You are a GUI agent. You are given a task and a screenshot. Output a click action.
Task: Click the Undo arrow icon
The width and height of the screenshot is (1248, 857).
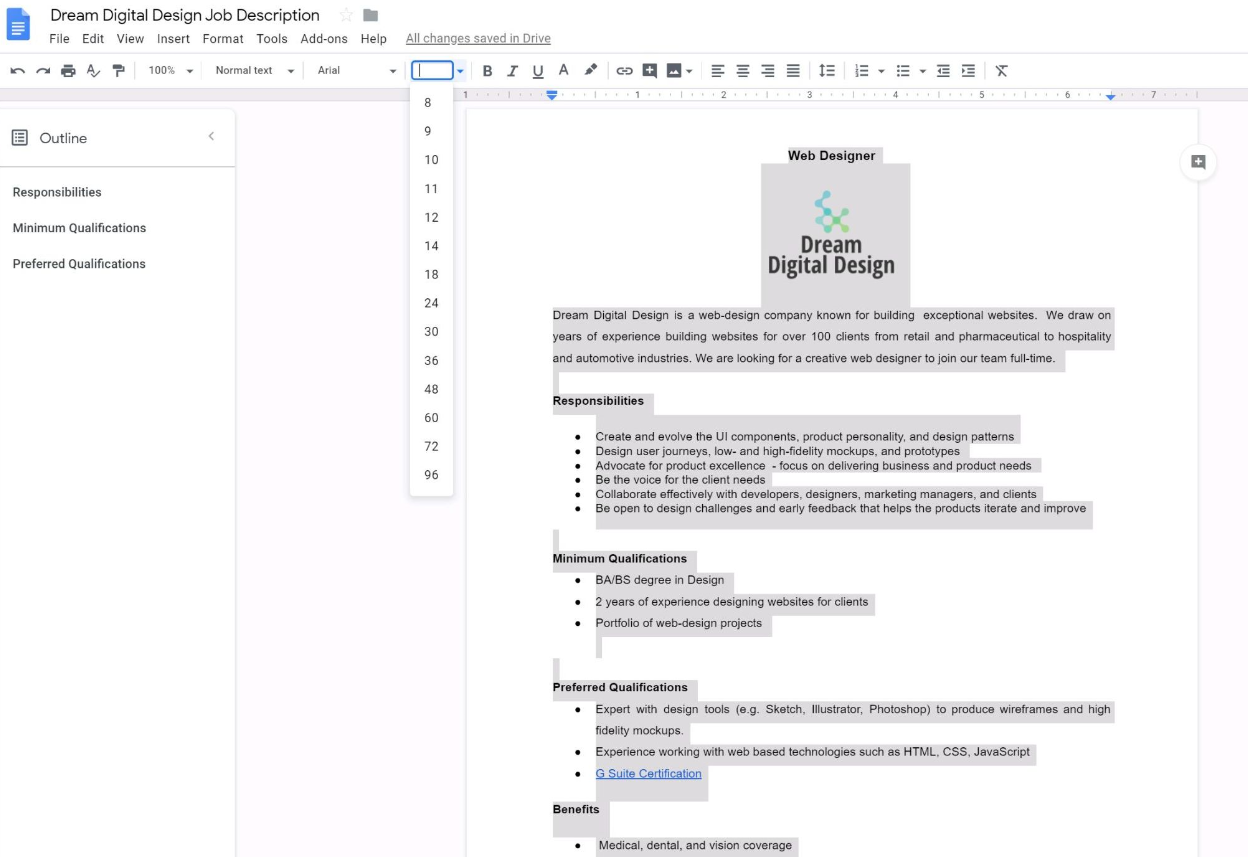[17, 71]
